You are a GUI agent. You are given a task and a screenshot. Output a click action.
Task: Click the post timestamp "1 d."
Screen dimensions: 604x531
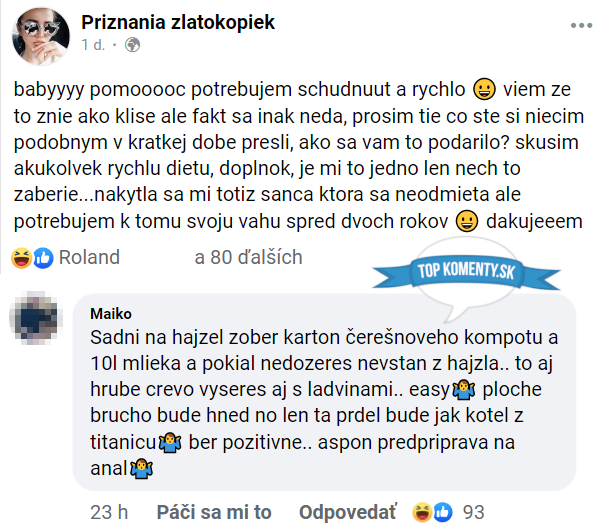click(x=93, y=46)
